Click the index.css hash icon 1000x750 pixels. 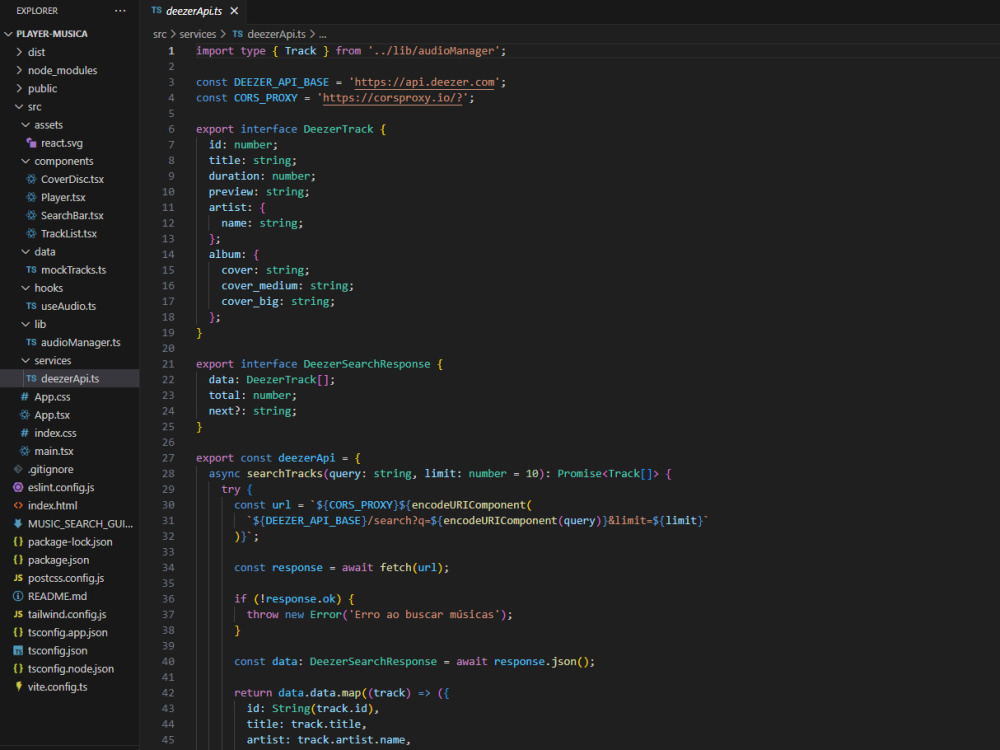[x=24, y=433]
